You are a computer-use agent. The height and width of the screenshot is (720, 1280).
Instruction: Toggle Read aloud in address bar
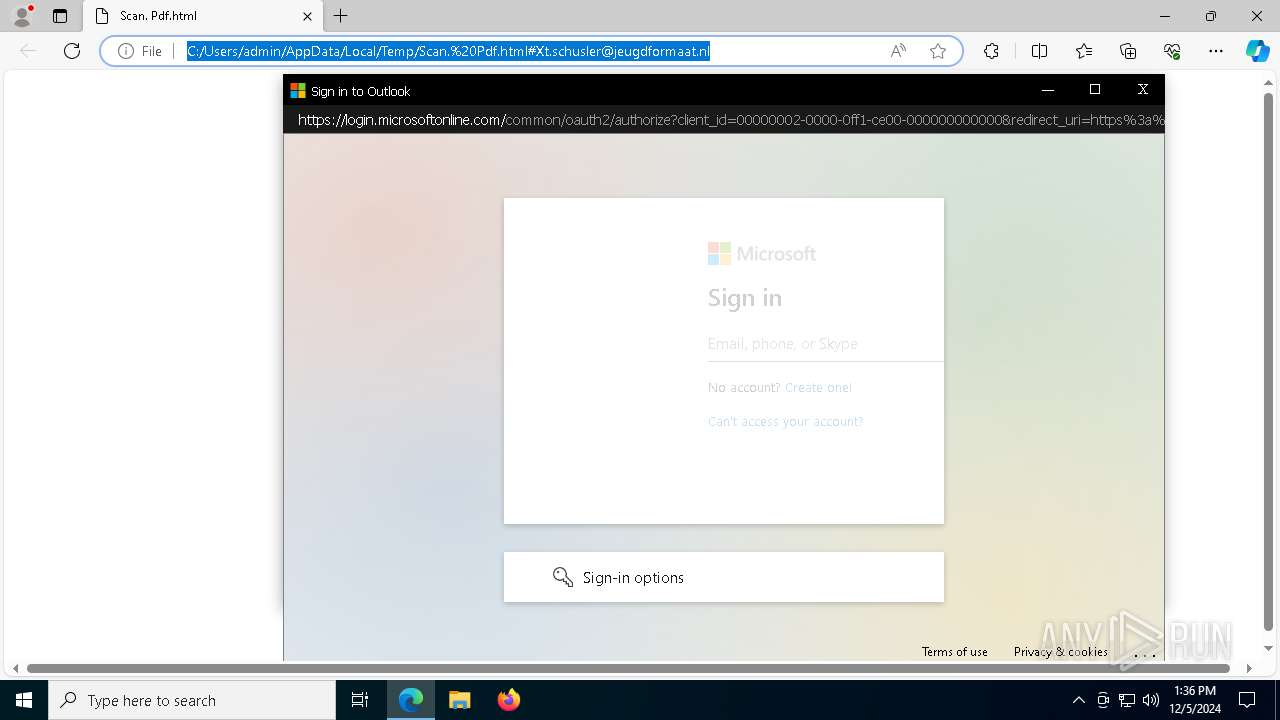coord(898,51)
